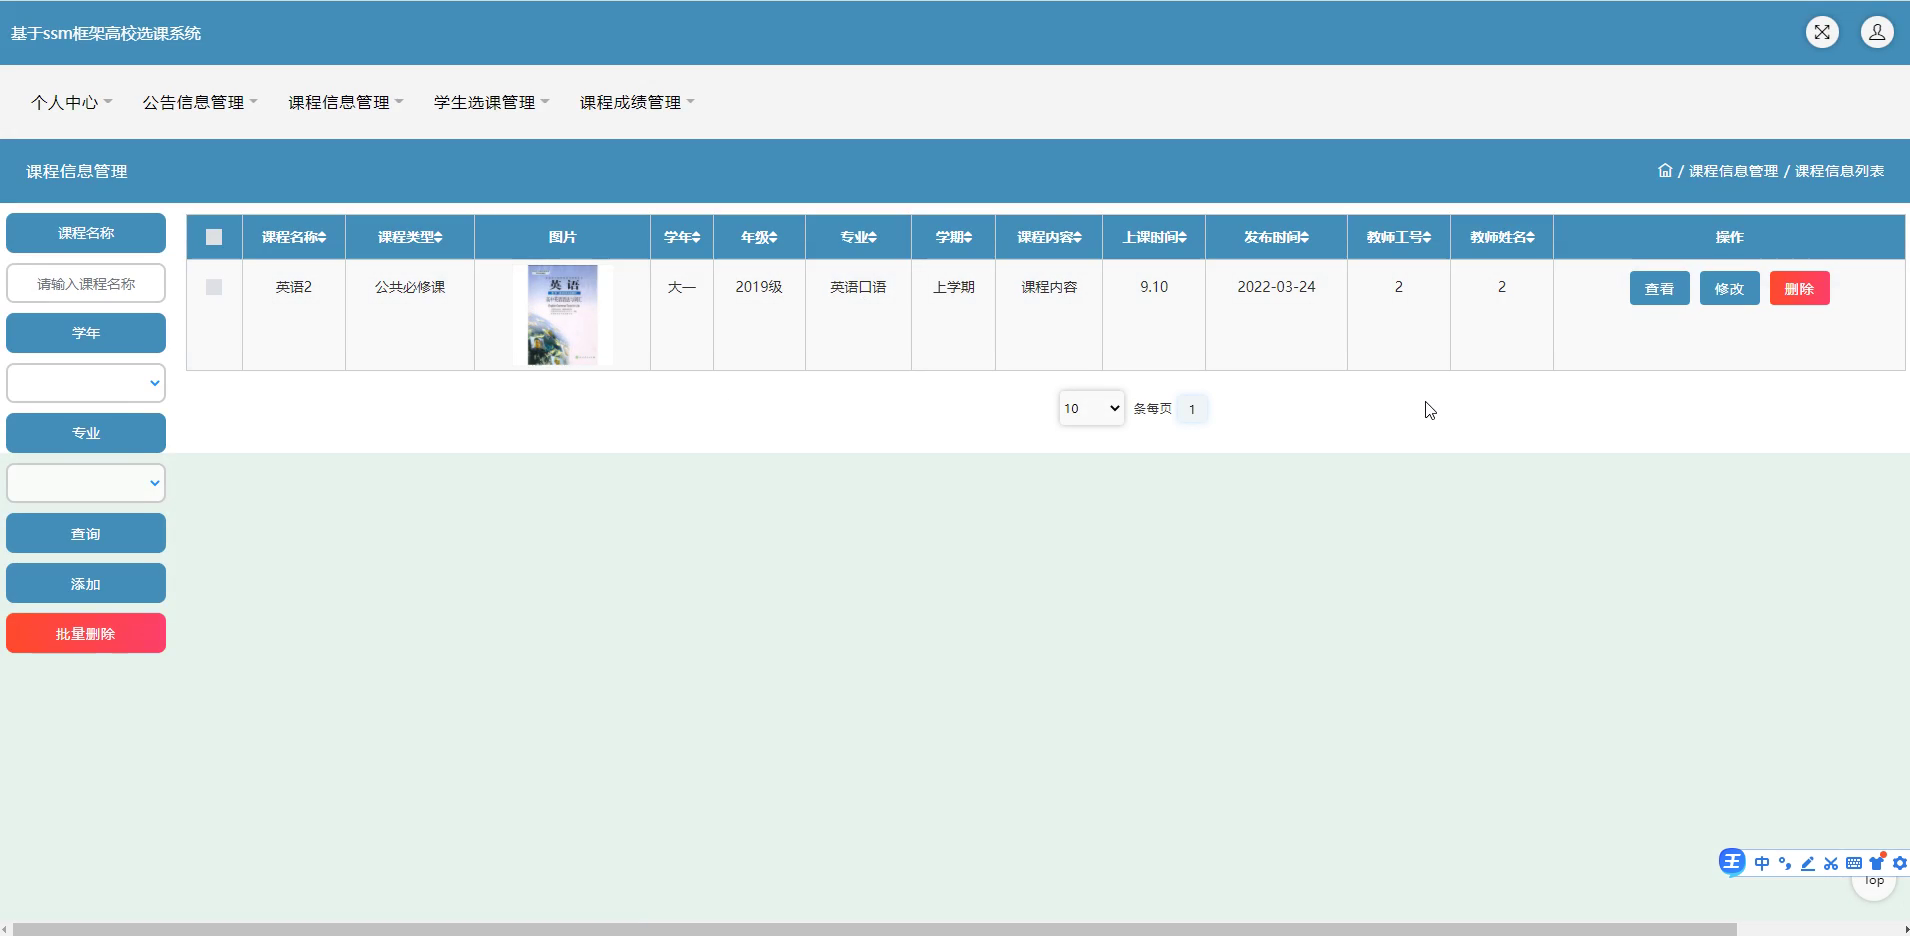This screenshot has height=936, width=1910.
Task: Go to page 1 in pagination
Action: tap(1192, 409)
